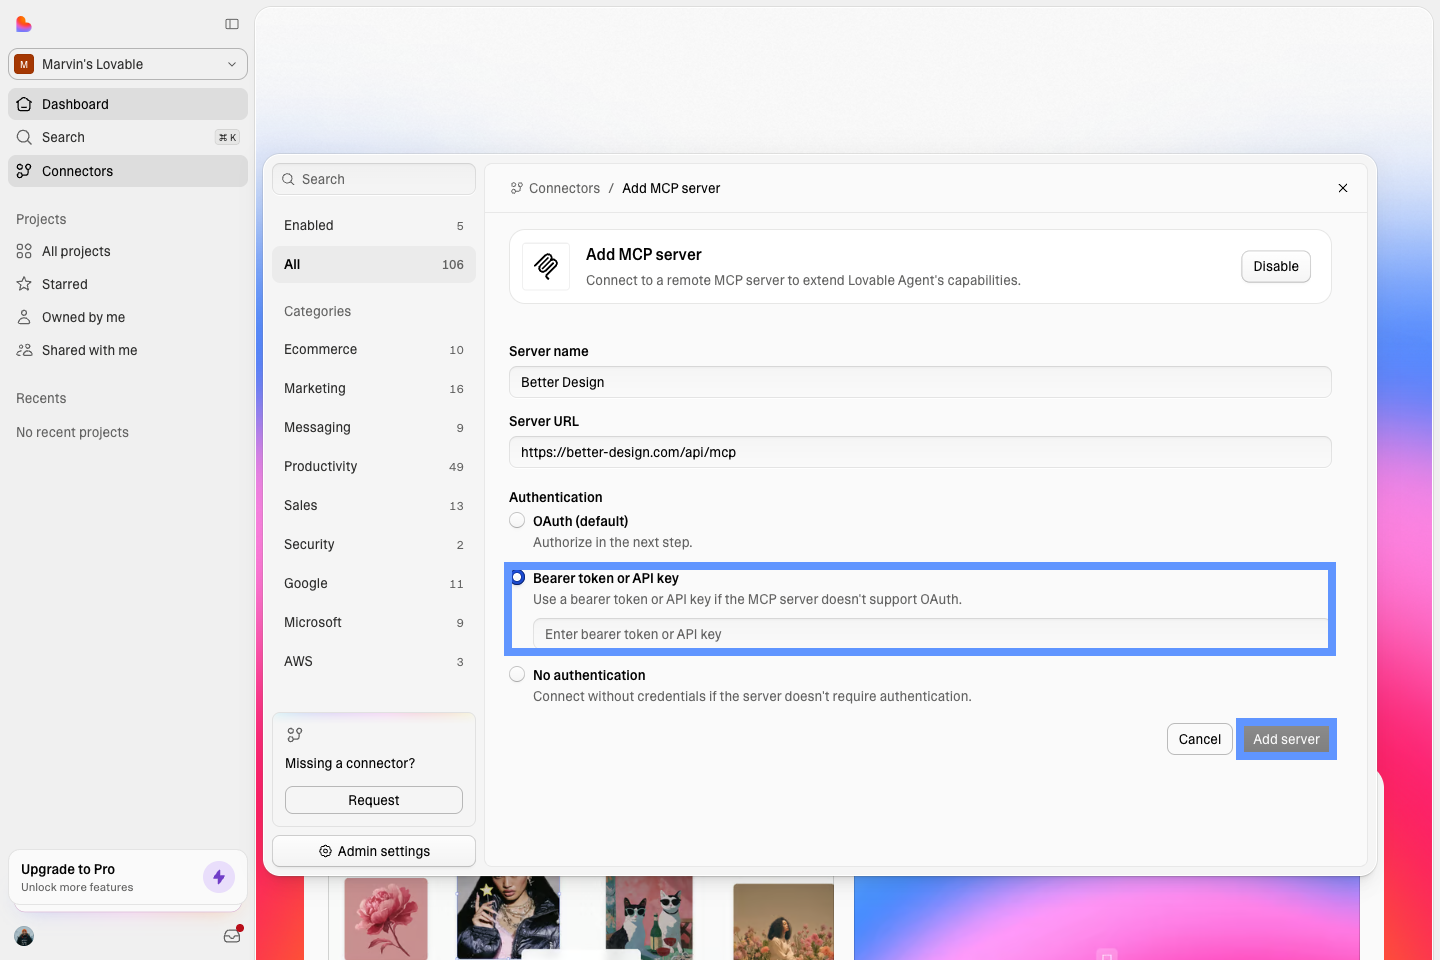Filter by AWS category
This screenshot has width=1440, height=960.
point(374,661)
